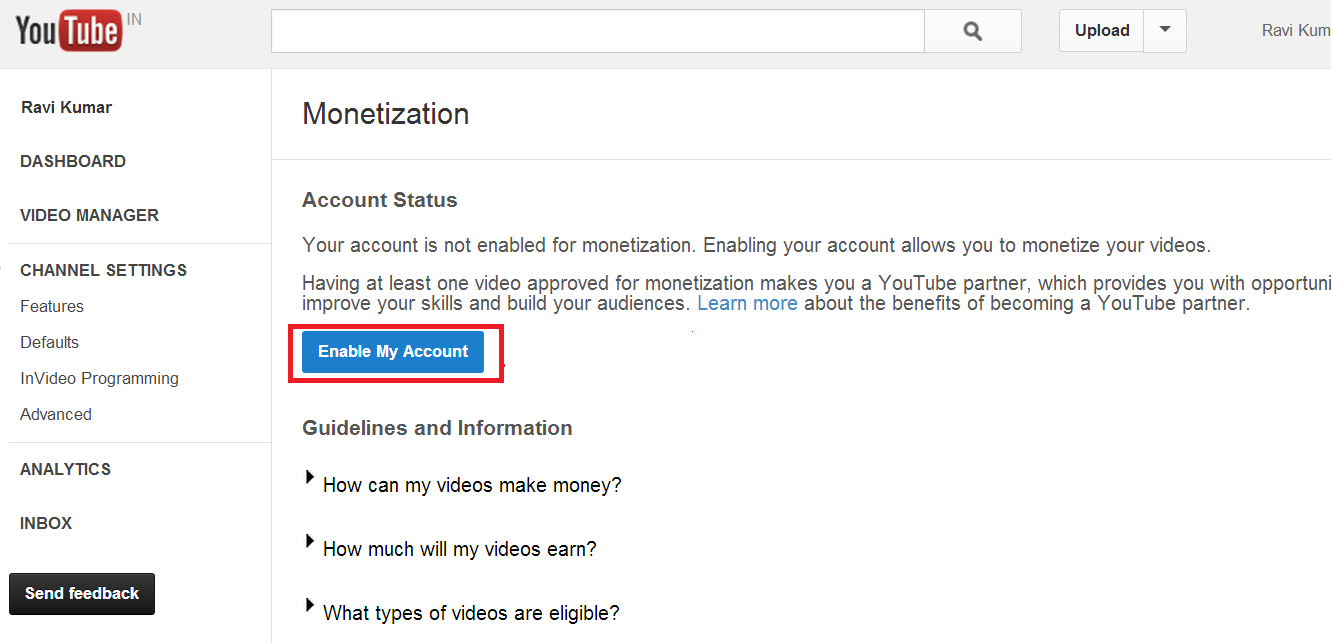Screen dimensions: 1331x643
Task: Click the Guidelines and Information heading
Action: 437,428
